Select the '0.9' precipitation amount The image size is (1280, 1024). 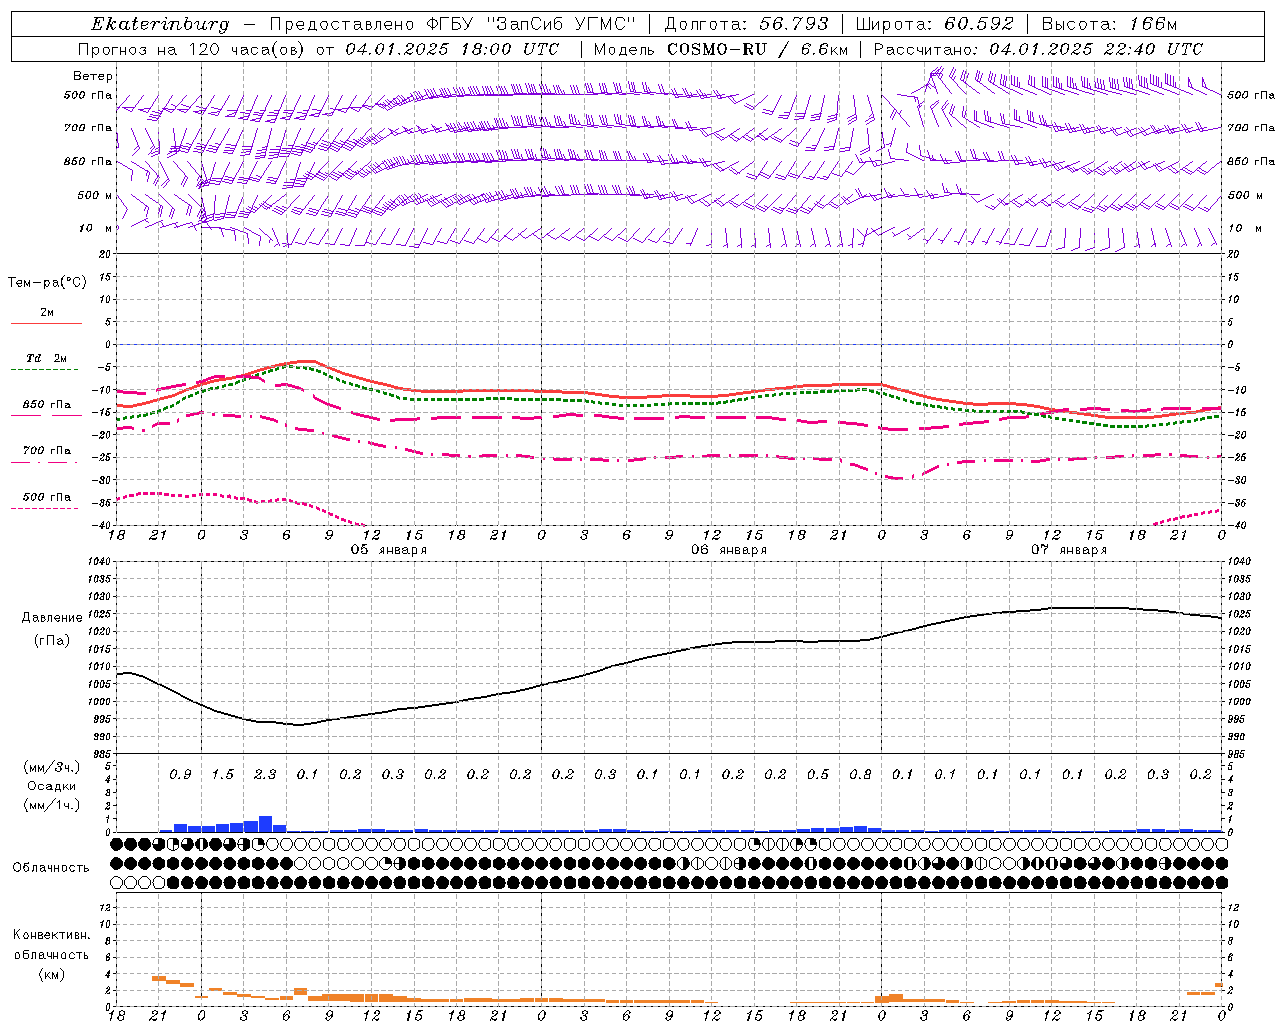(x=180, y=774)
